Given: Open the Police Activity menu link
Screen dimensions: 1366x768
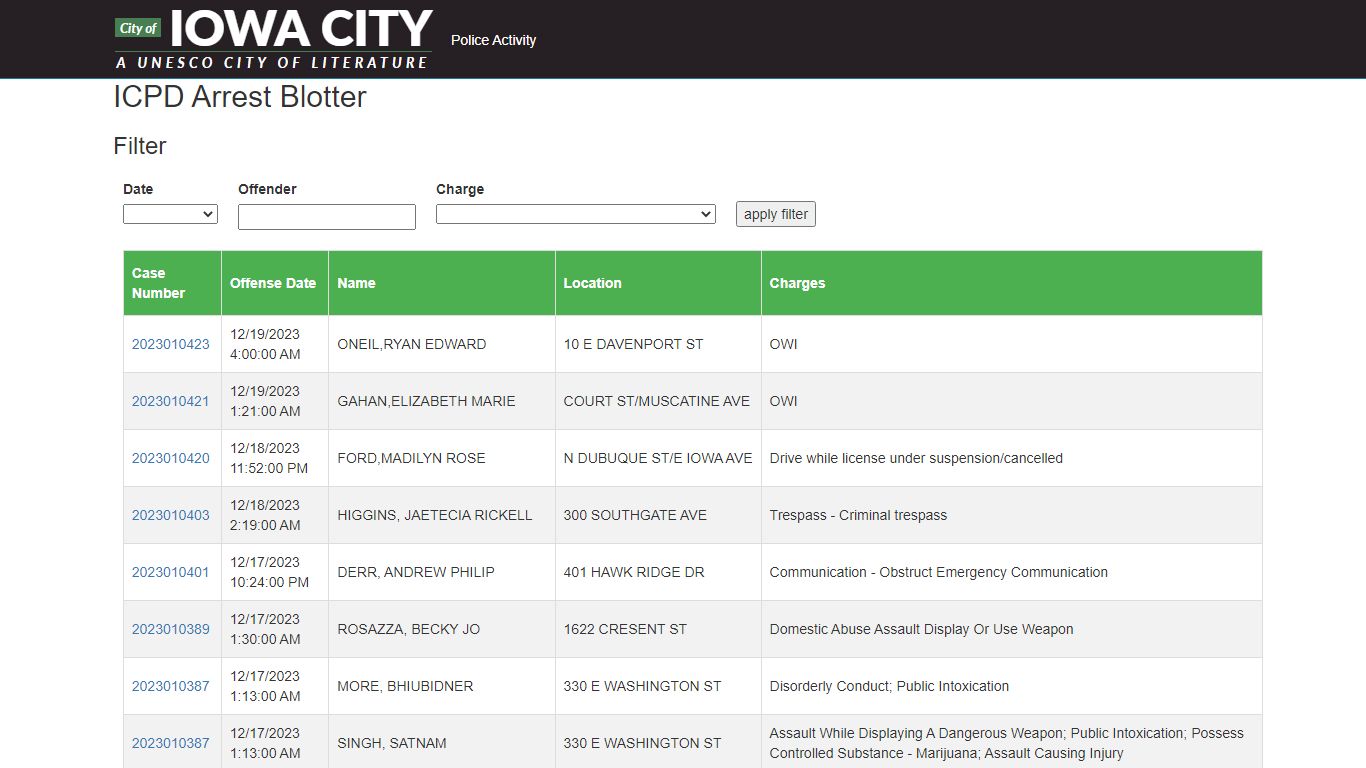Looking at the screenshot, I should pyautogui.click(x=493, y=40).
